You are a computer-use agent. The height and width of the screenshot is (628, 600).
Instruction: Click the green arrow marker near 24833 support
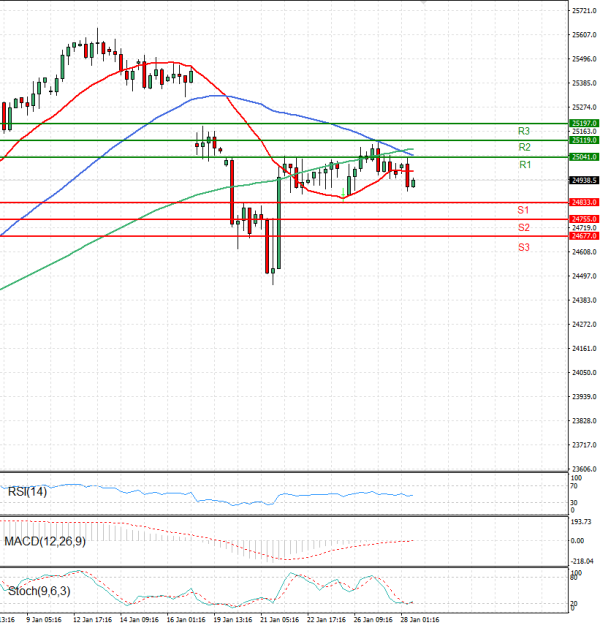[343, 193]
